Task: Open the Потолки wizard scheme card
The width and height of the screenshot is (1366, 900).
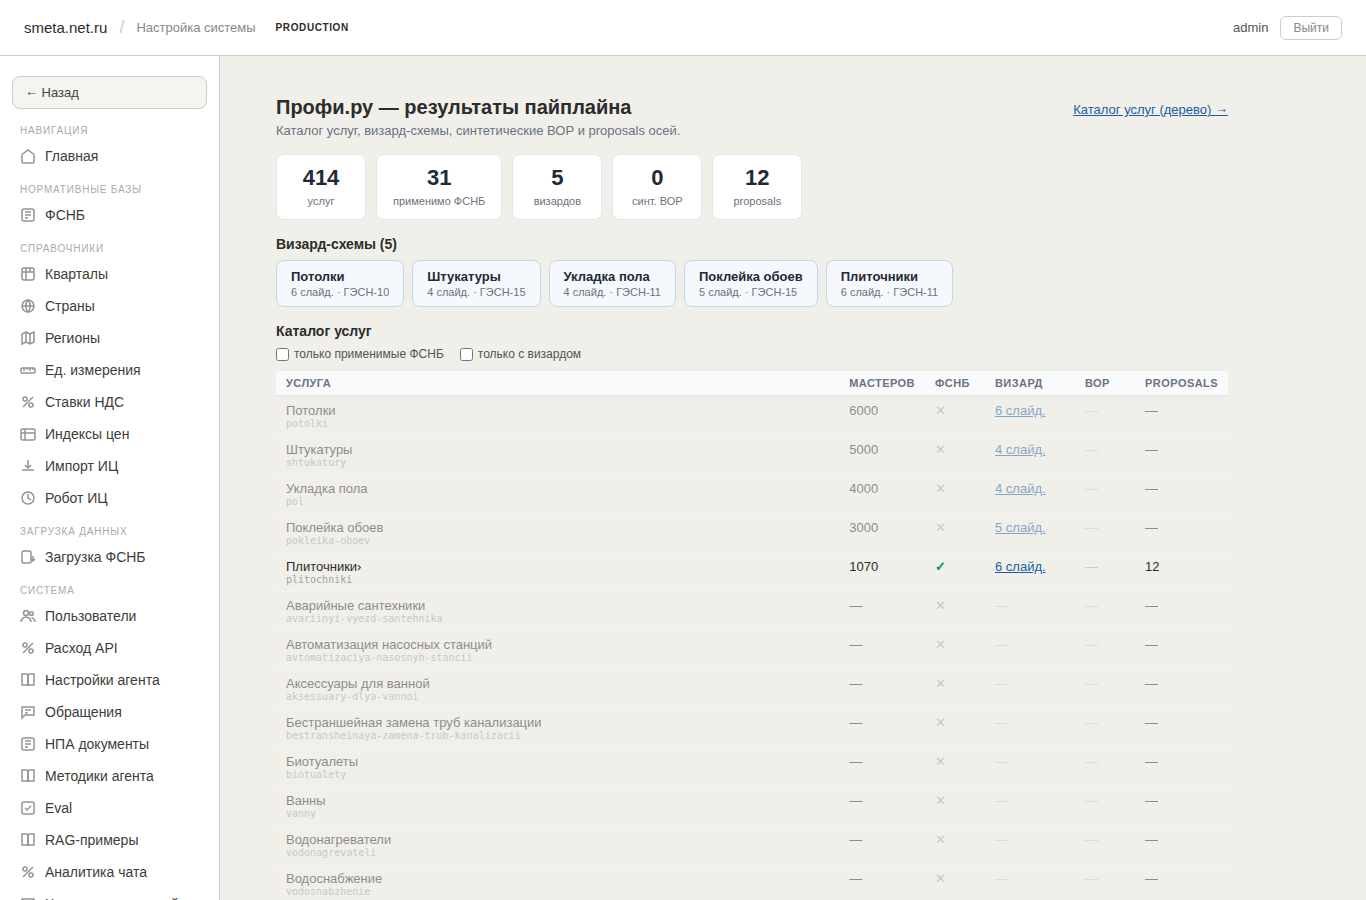Action: pos(340,283)
